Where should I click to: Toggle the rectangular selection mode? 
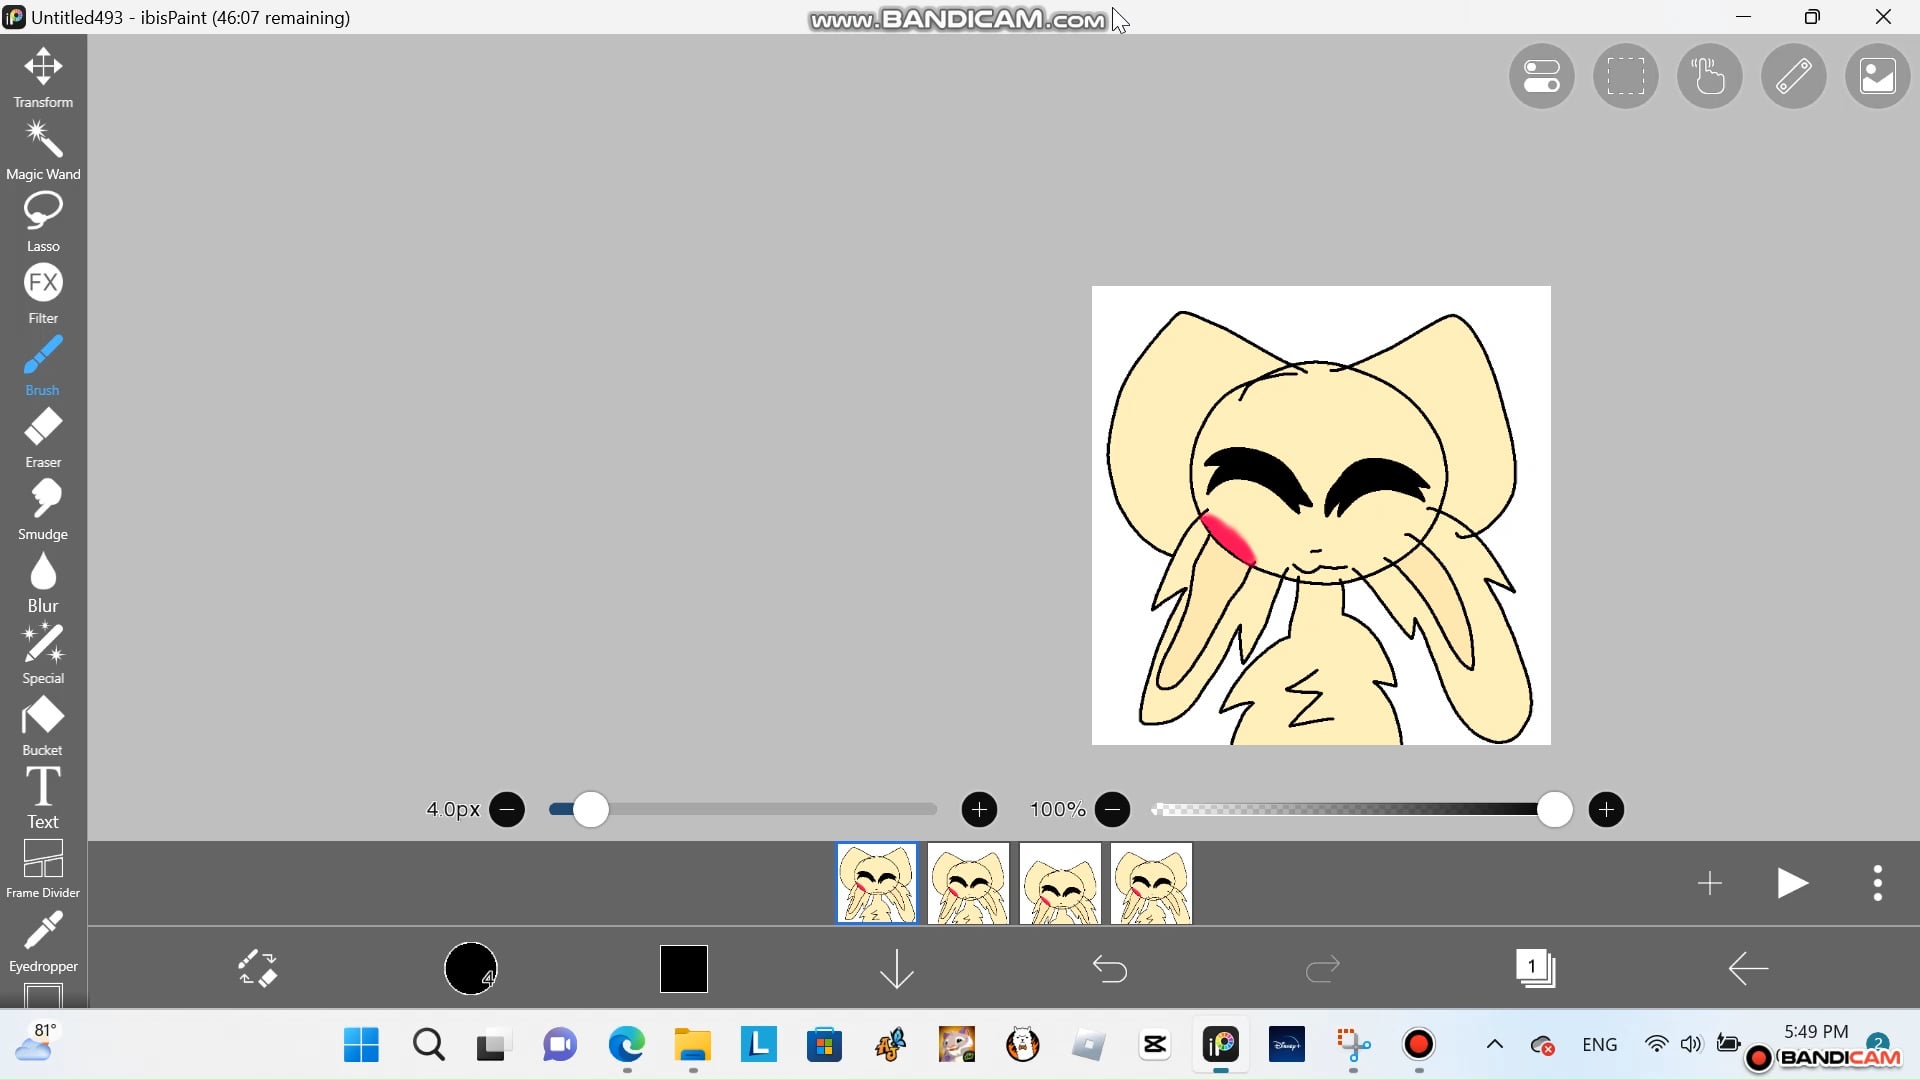[x=1624, y=76]
